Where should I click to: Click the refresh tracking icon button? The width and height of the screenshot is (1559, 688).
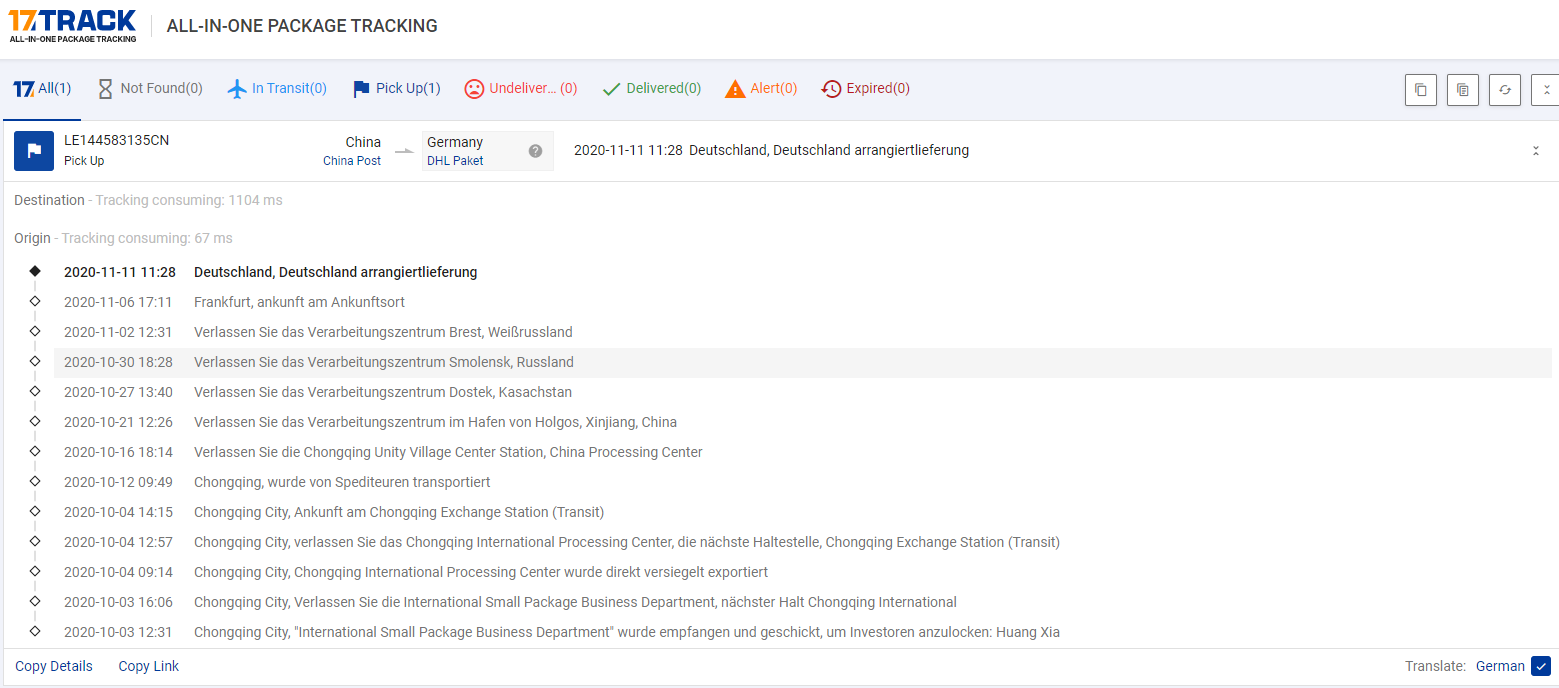tap(1504, 89)
